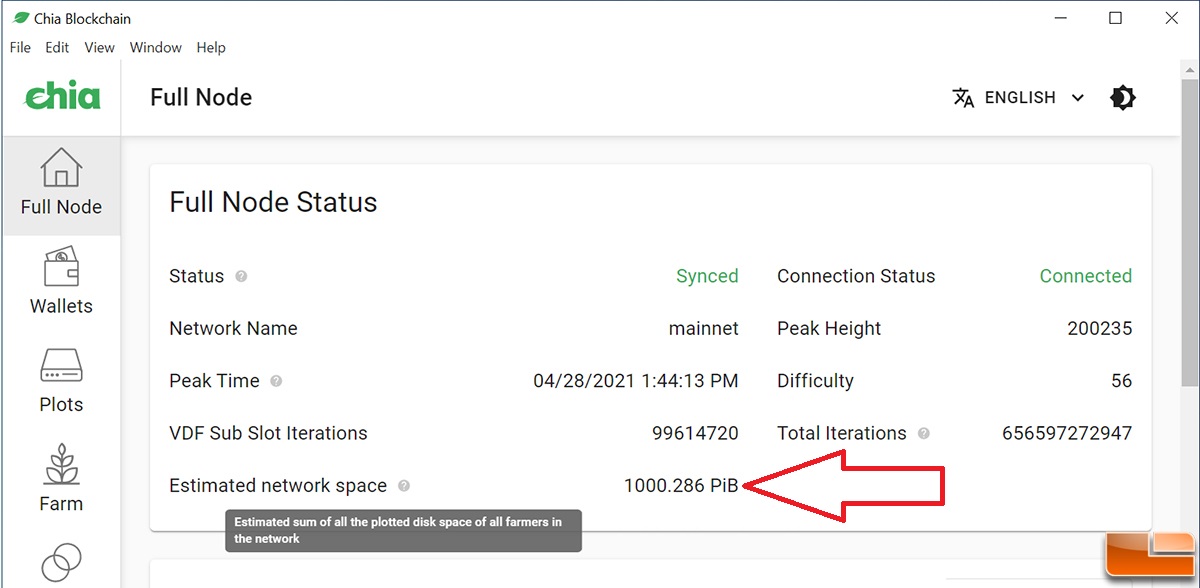Viewport: 1200px width, 588px height.
Task: Select the Peak Height value 200235
Action: tap(1100, 328)
